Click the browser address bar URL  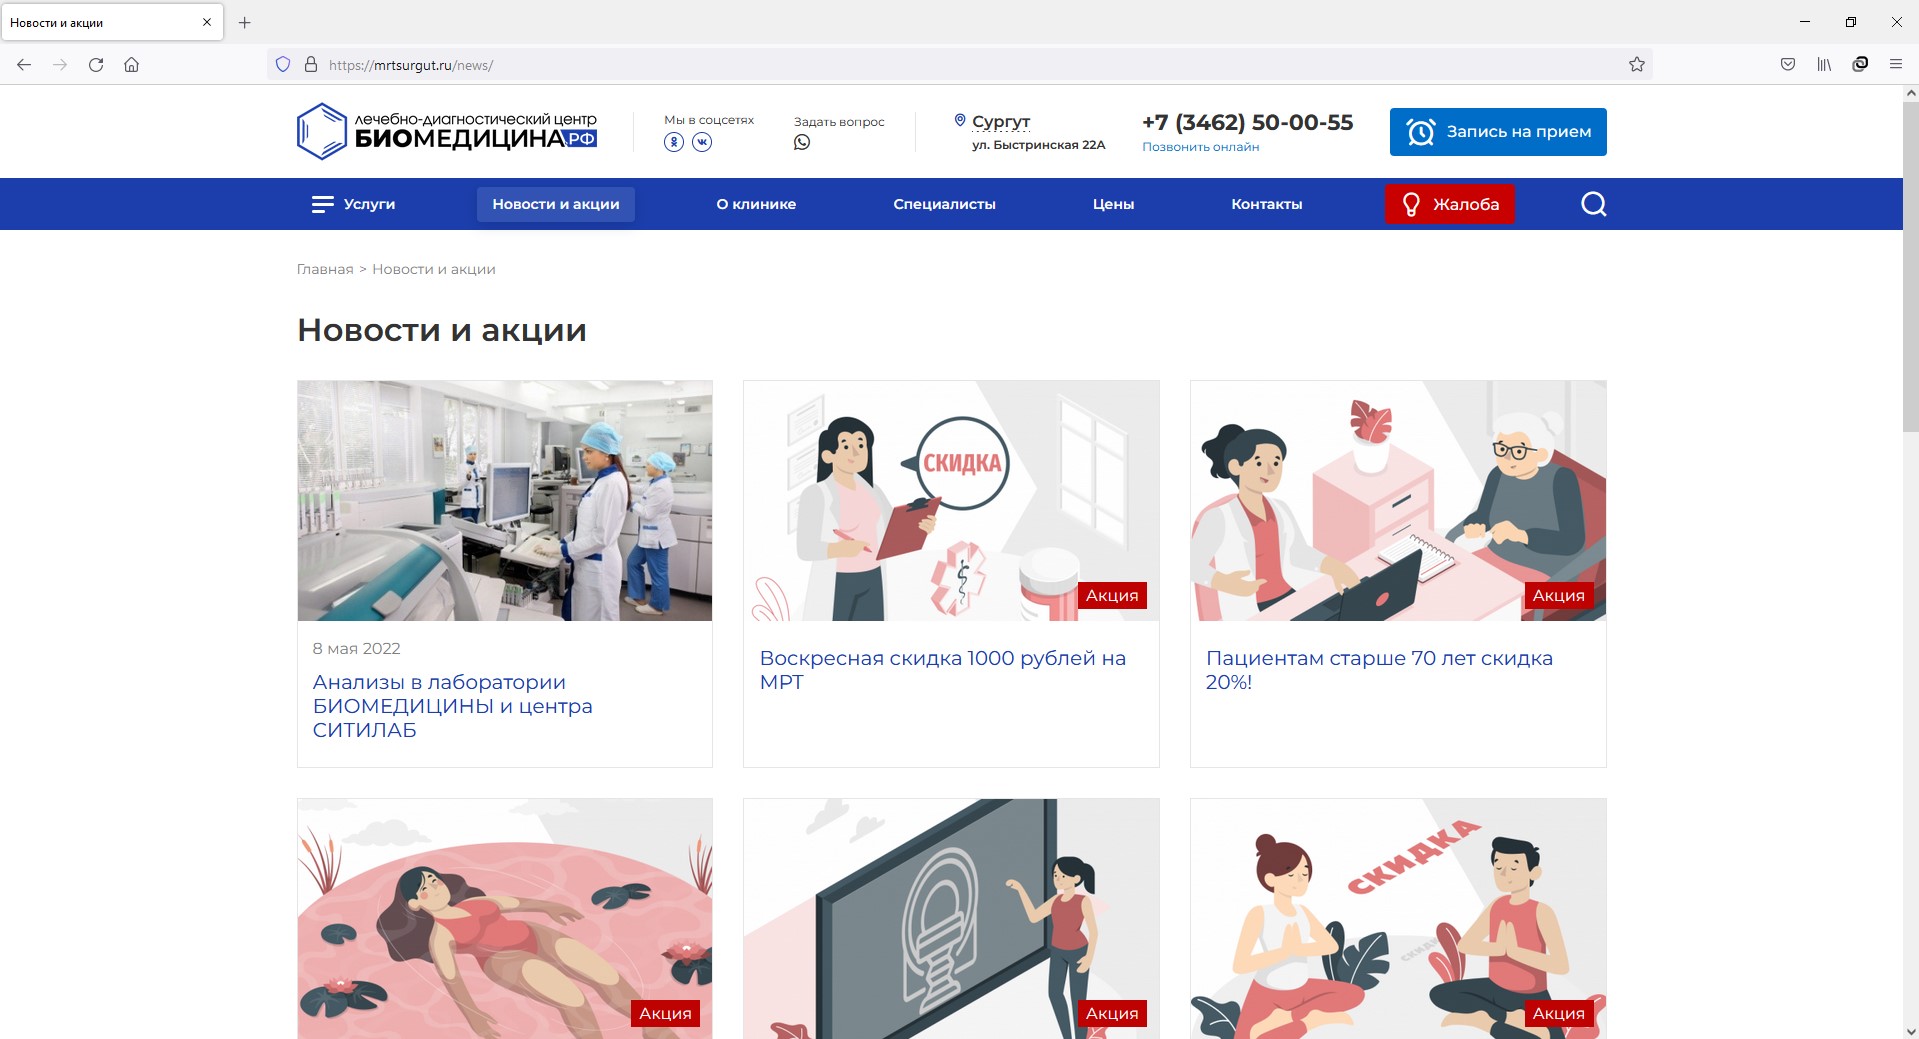tap(411, 65)
